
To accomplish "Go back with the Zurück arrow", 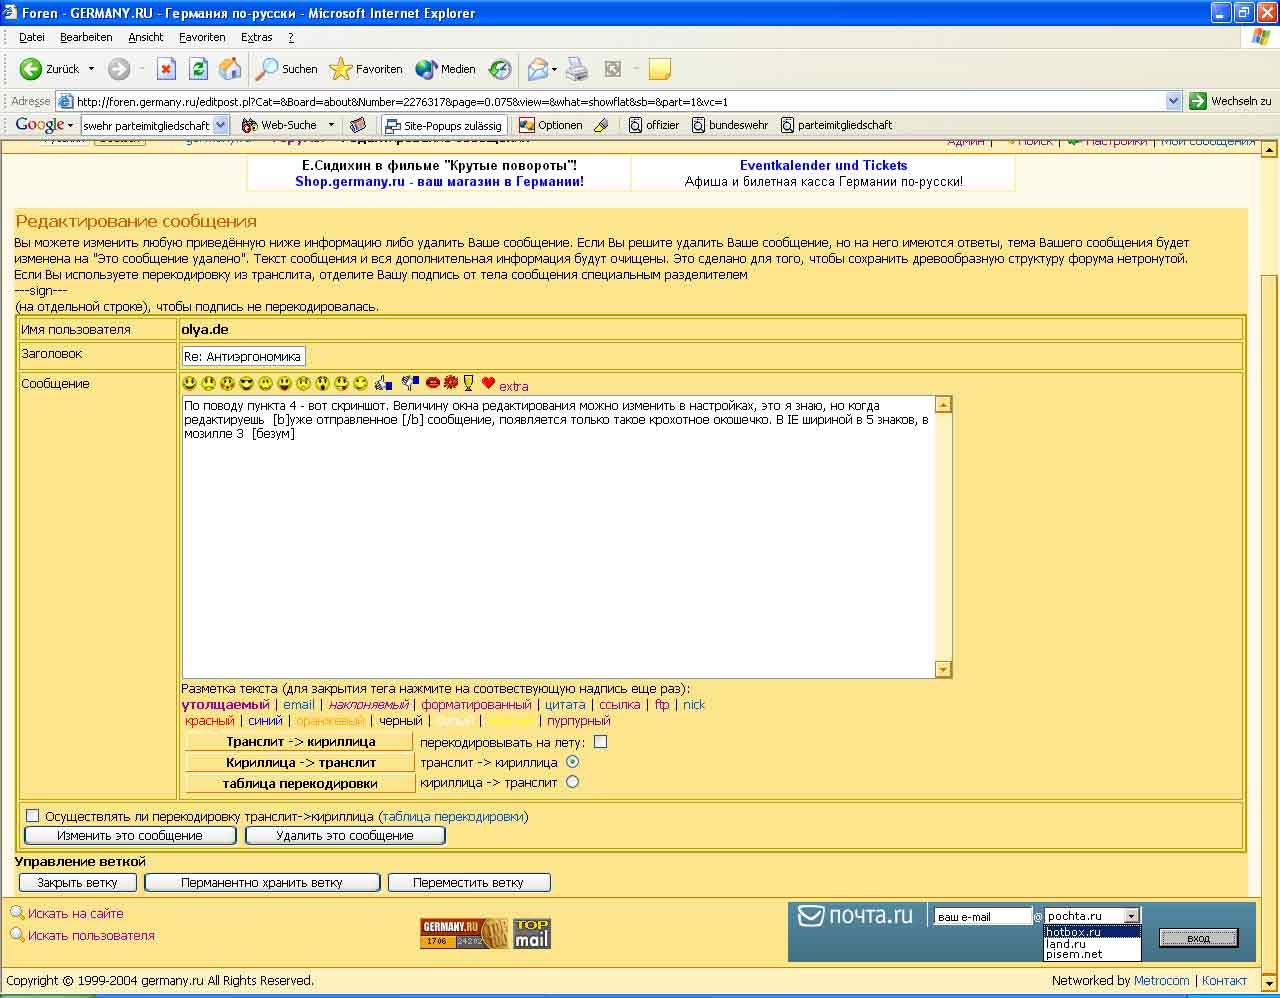I will [50, 69].
